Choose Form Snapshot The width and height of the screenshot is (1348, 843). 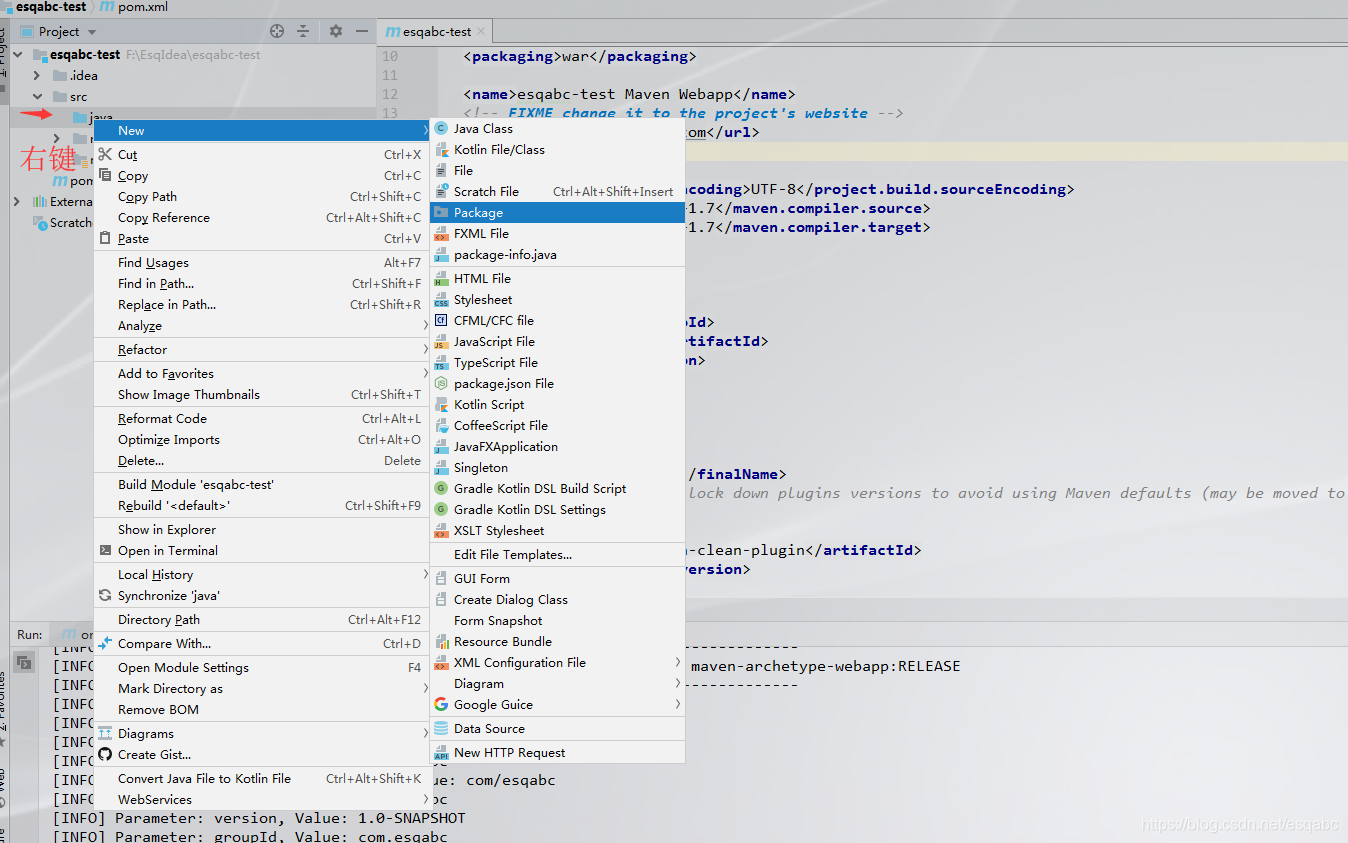[x=557, y=621]
